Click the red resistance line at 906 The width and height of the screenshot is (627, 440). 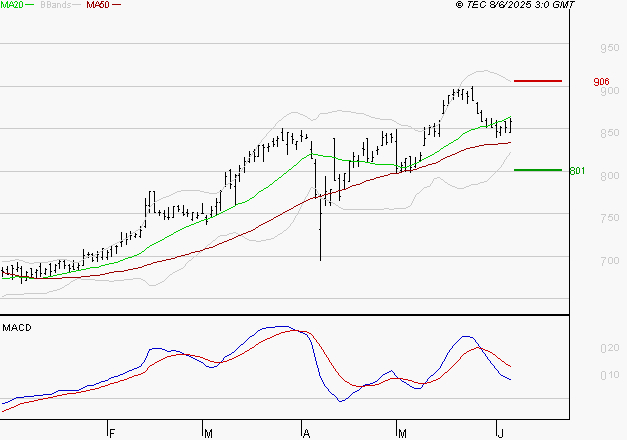pos(538,81)
